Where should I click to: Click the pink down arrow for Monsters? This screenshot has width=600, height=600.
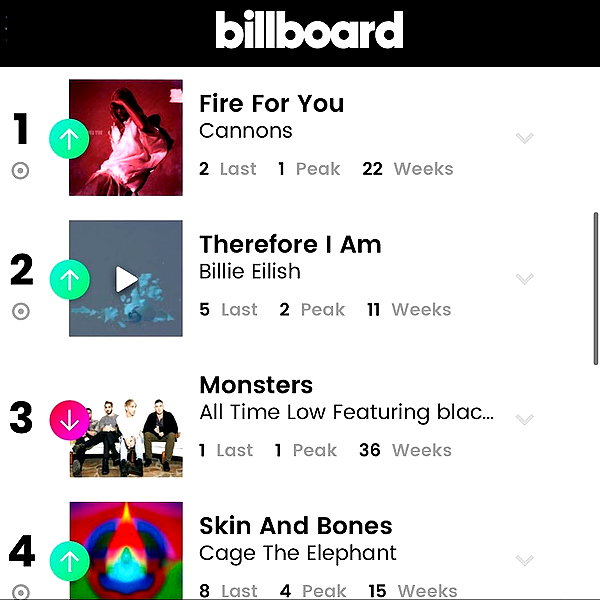click(x=70, y=420)
